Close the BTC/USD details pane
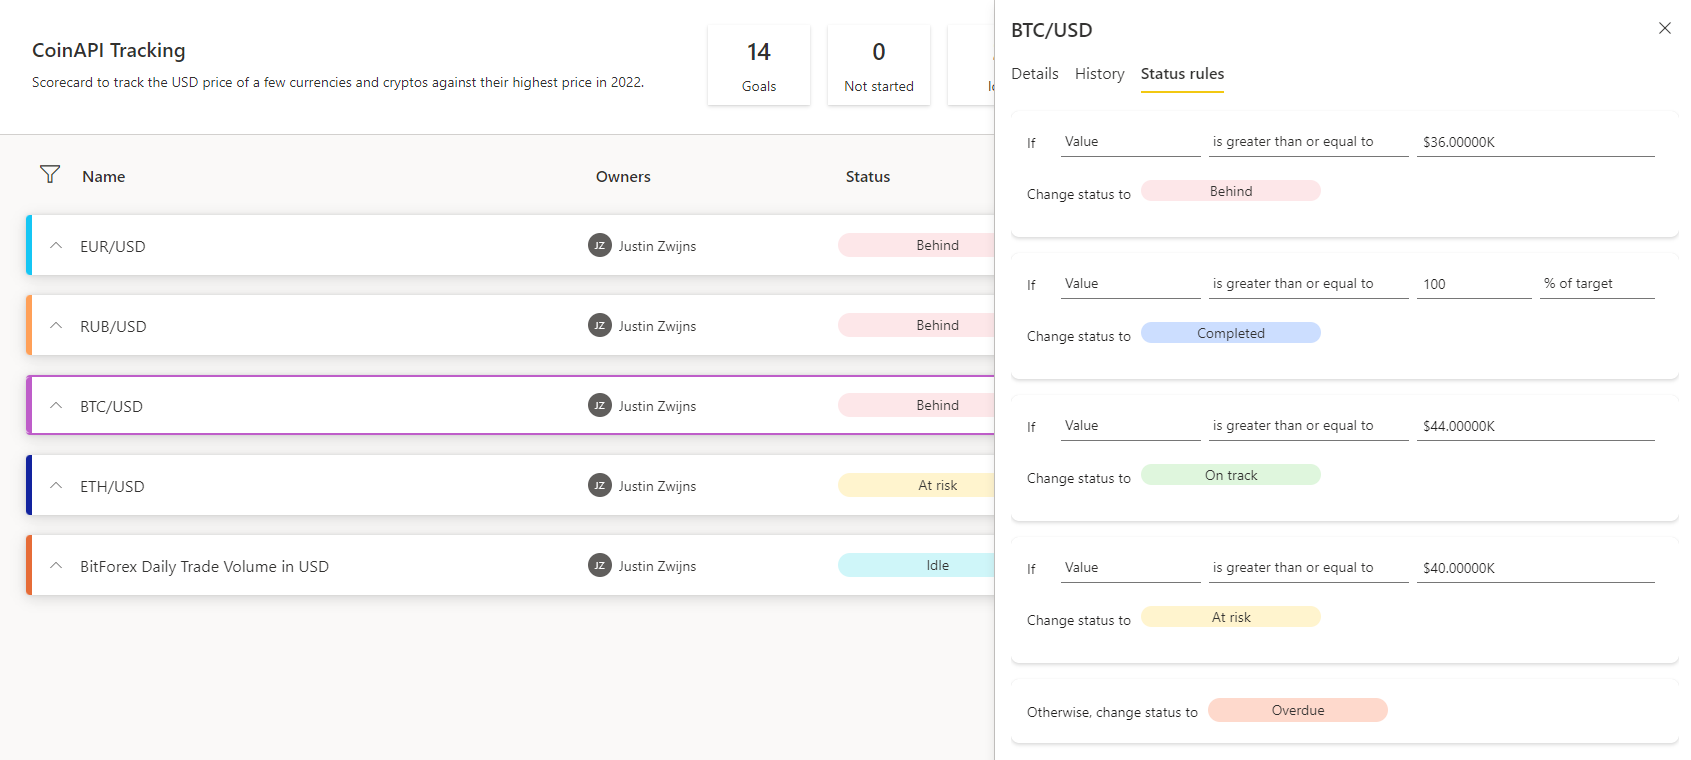Screen dimensions: 1691x760 click(x=1664, y=28)
